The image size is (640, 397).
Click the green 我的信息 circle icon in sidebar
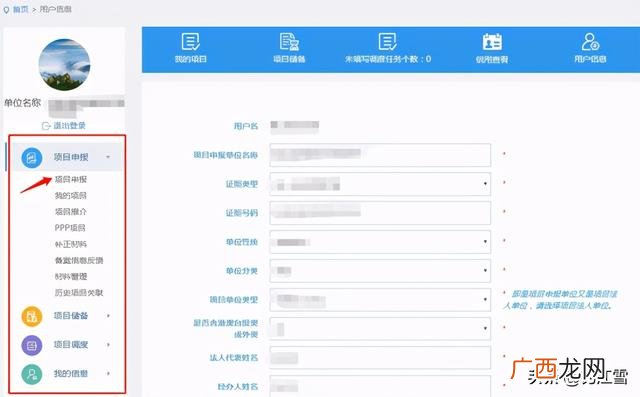coord(32,374)
